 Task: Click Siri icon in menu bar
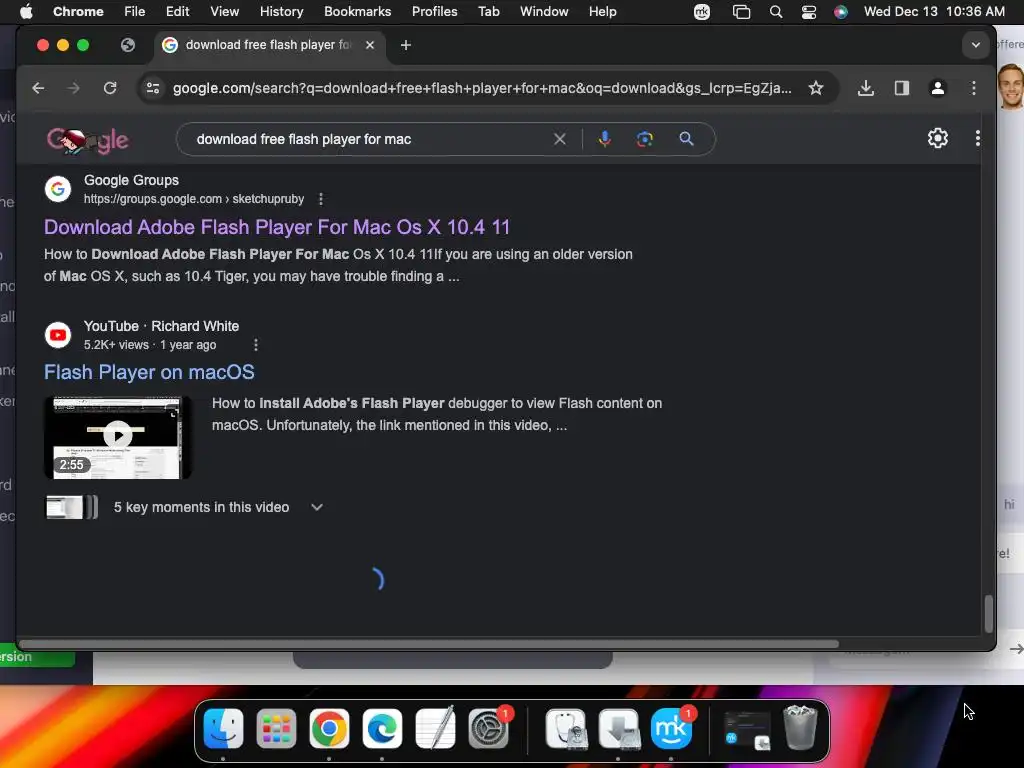coord(841,12)
